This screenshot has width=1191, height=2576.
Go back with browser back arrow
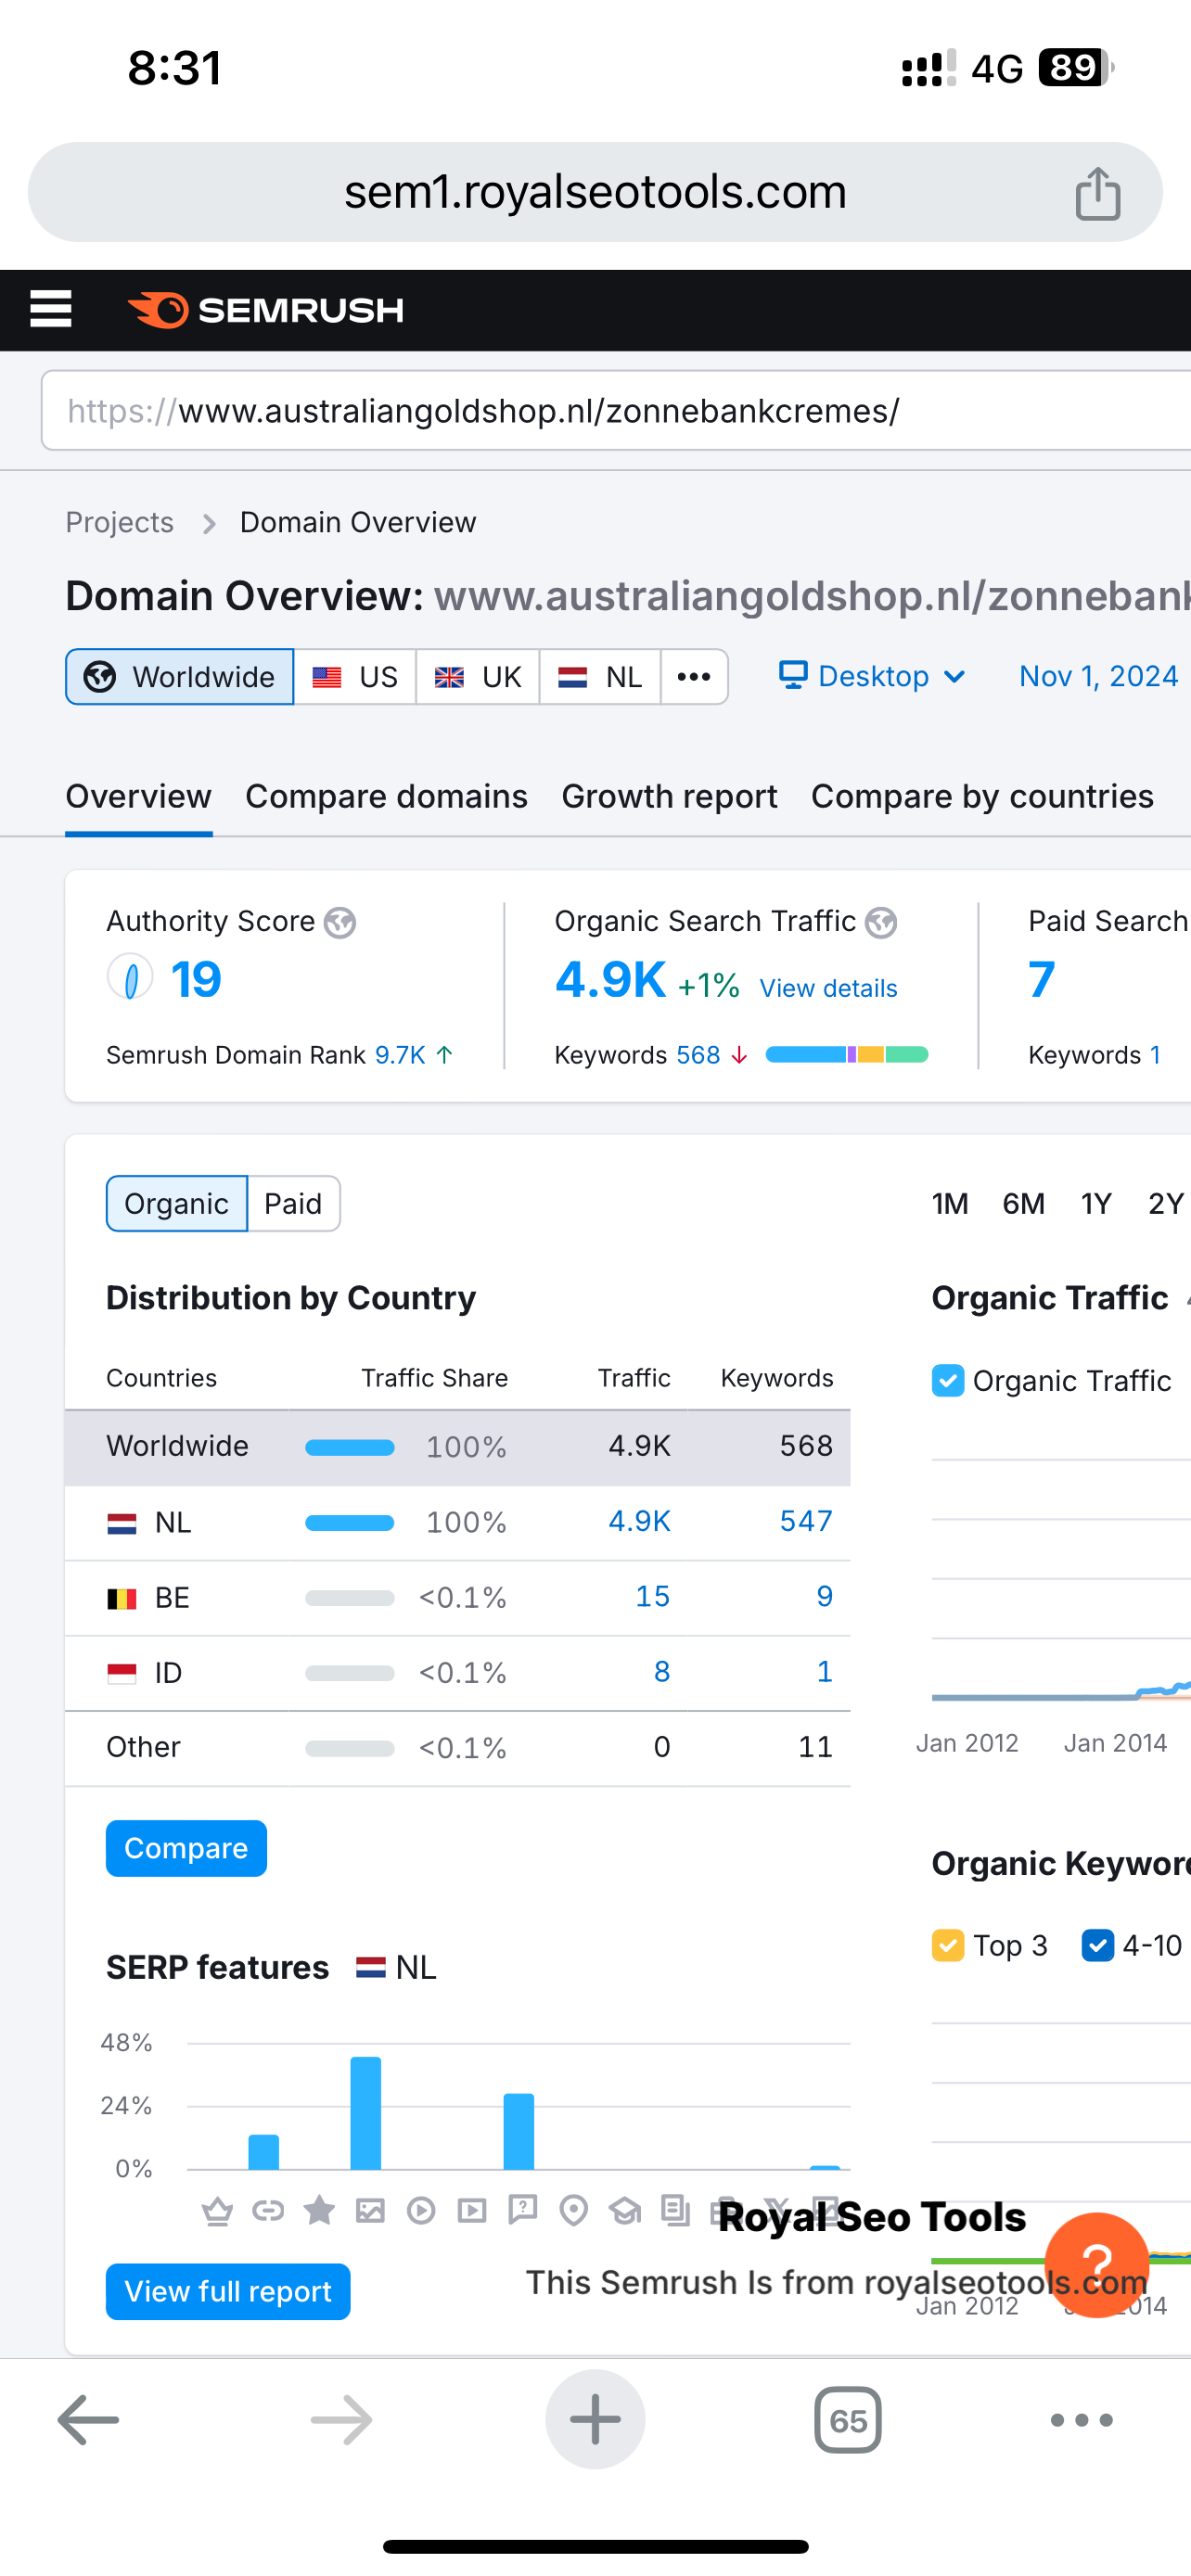pos(89,2420)
